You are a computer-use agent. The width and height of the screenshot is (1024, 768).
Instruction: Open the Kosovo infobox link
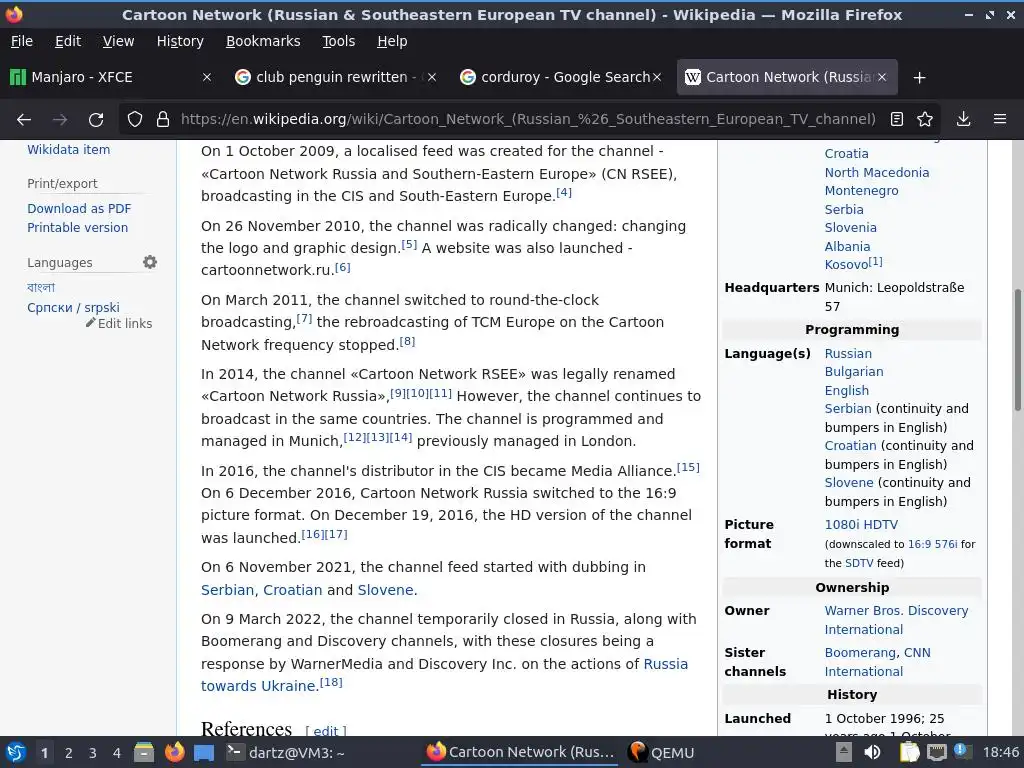(x=846, y=264)
